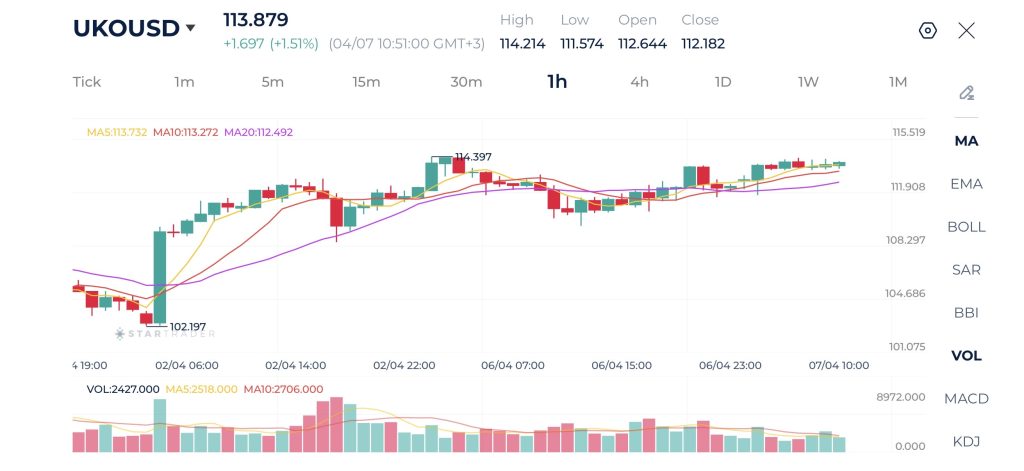Open chart settings hexagon icon
The height and width of the screenshot is (471, 1024).
coord(927,31)
